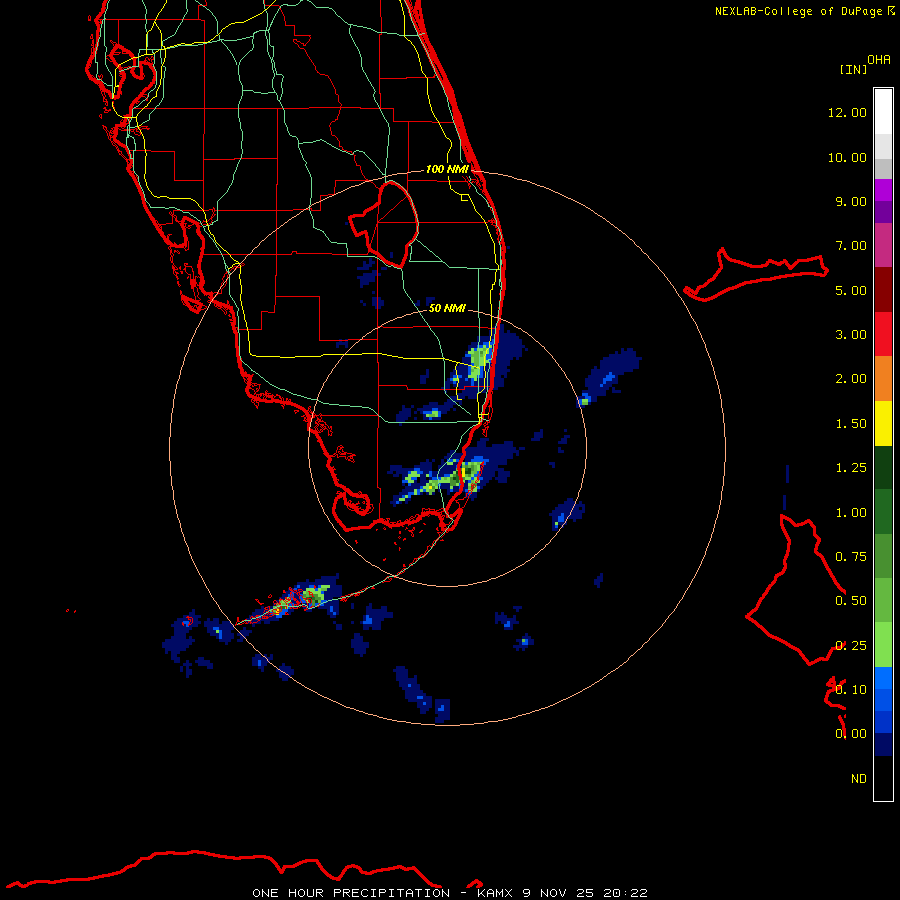Screen dimensions: 900x900
Task: Click the ND legend label
Action: [859, 779]
